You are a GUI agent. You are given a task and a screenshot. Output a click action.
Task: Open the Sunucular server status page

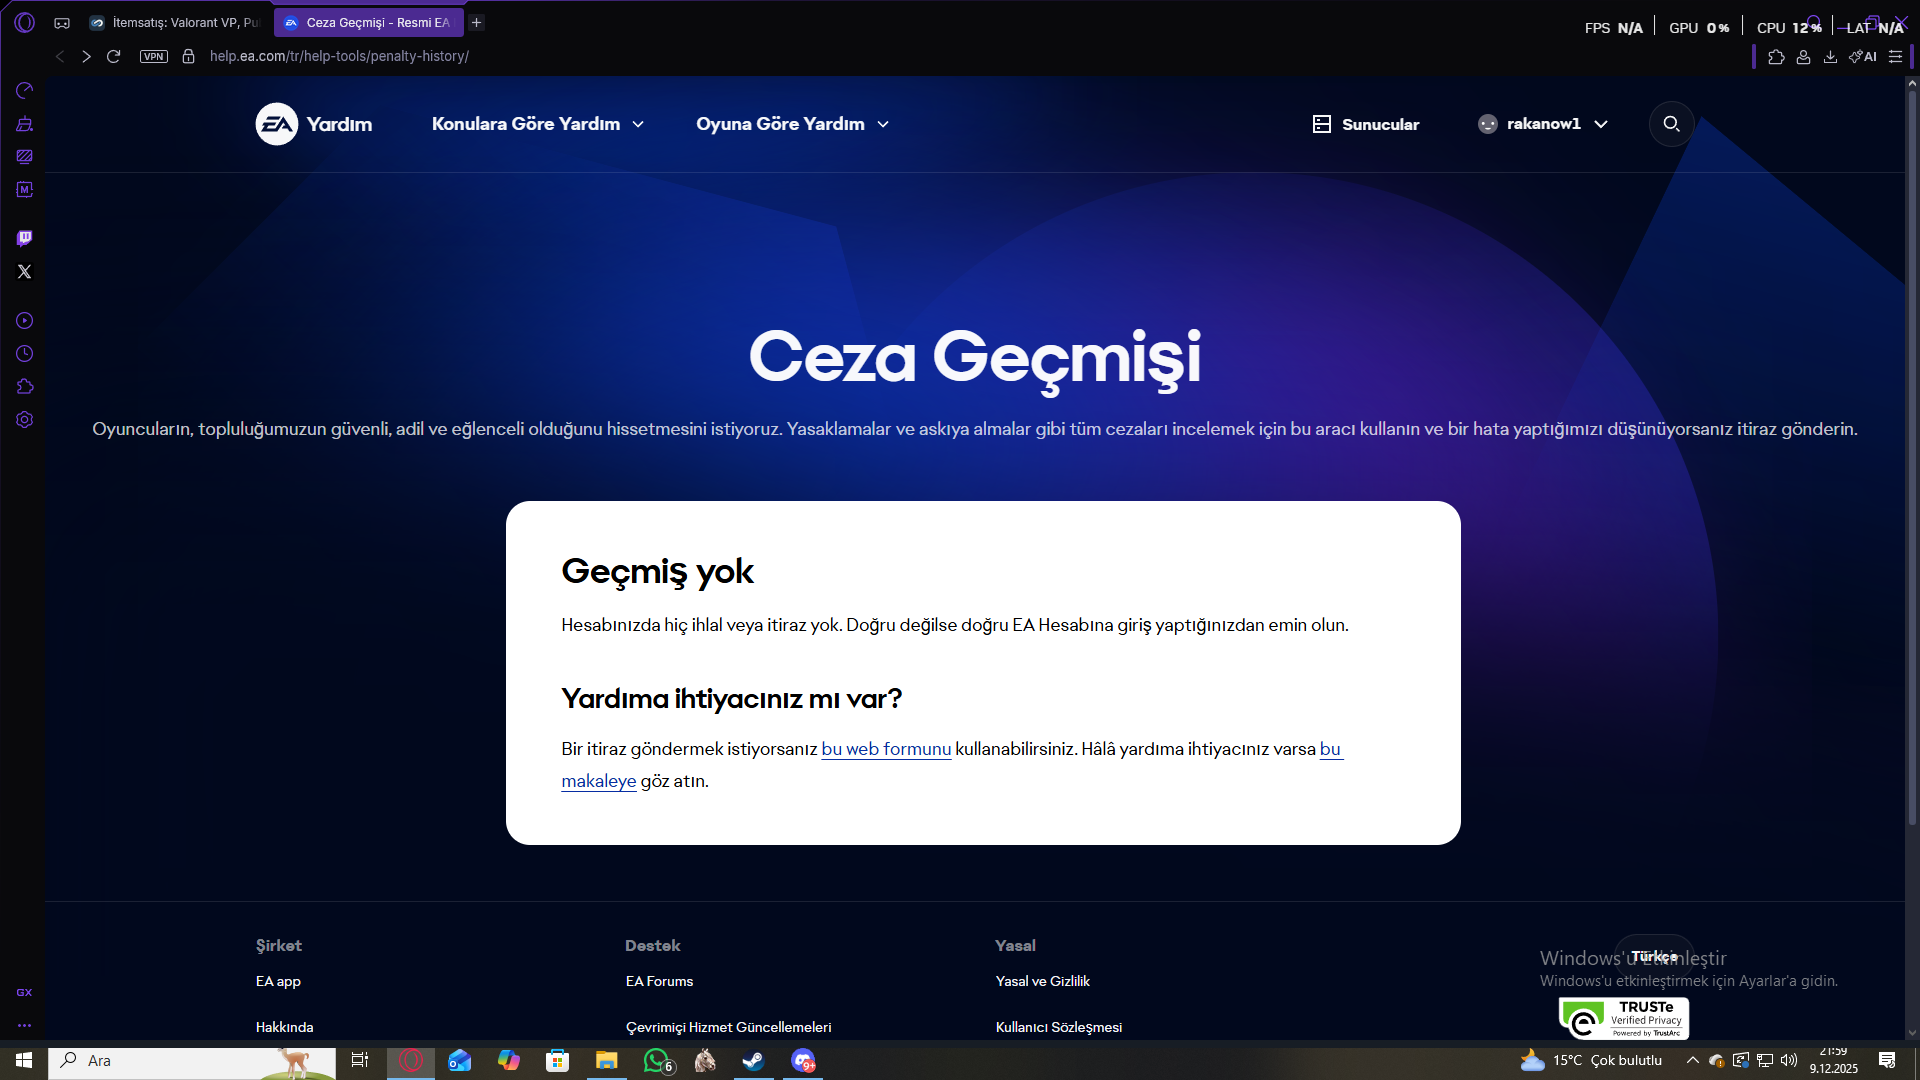1366,124
